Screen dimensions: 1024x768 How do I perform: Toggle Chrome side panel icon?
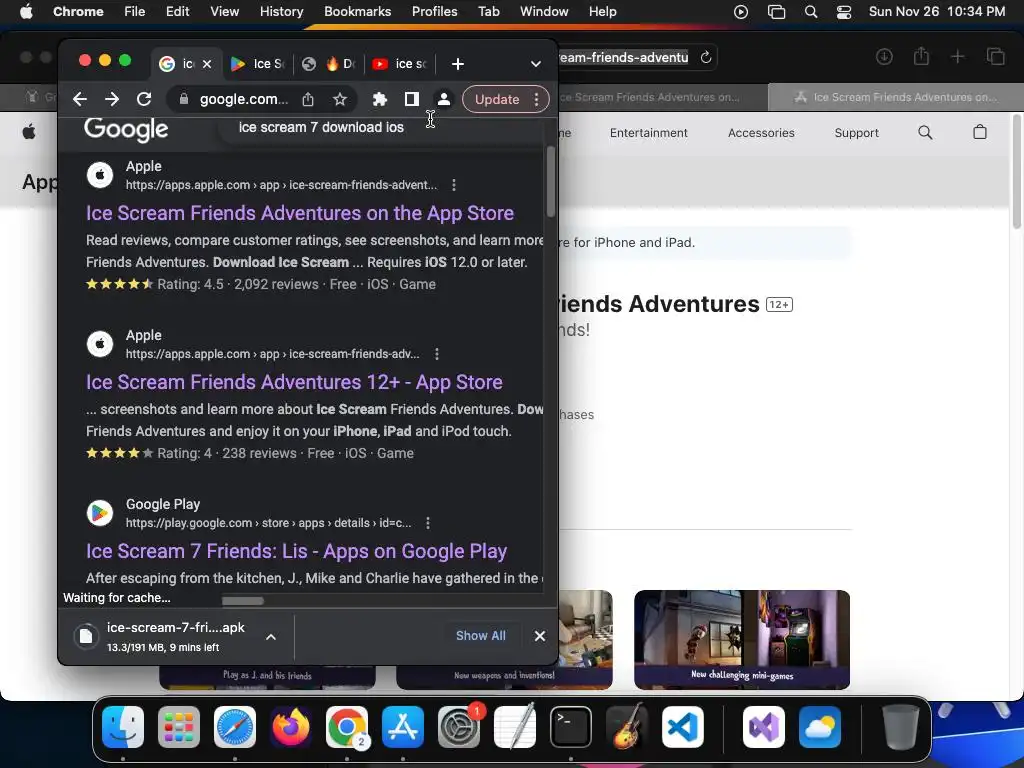click(411, 99)
